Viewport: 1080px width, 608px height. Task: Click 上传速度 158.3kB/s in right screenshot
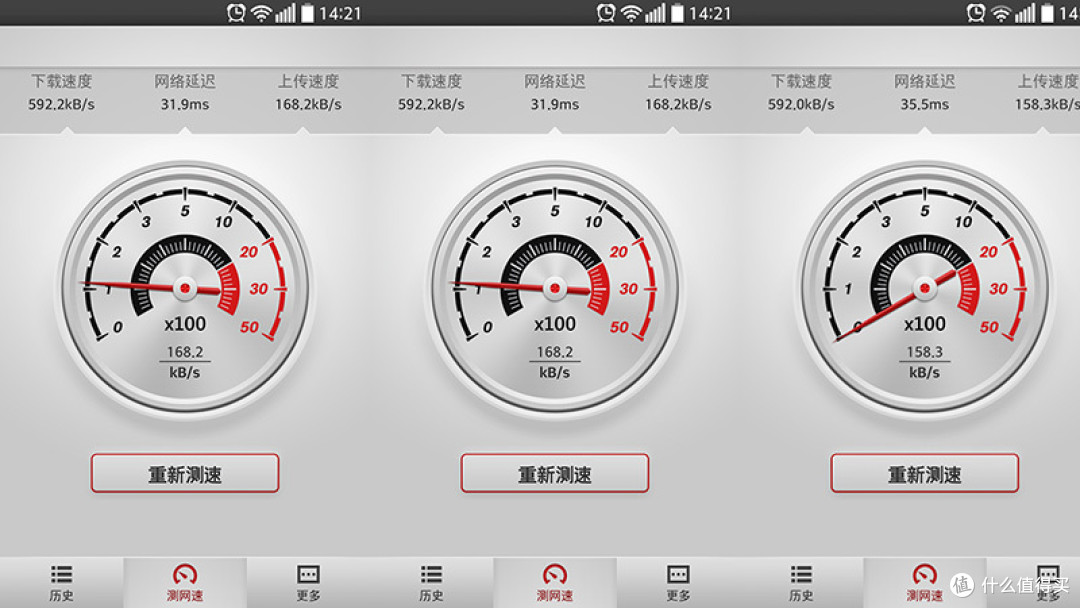[1047, 93]
